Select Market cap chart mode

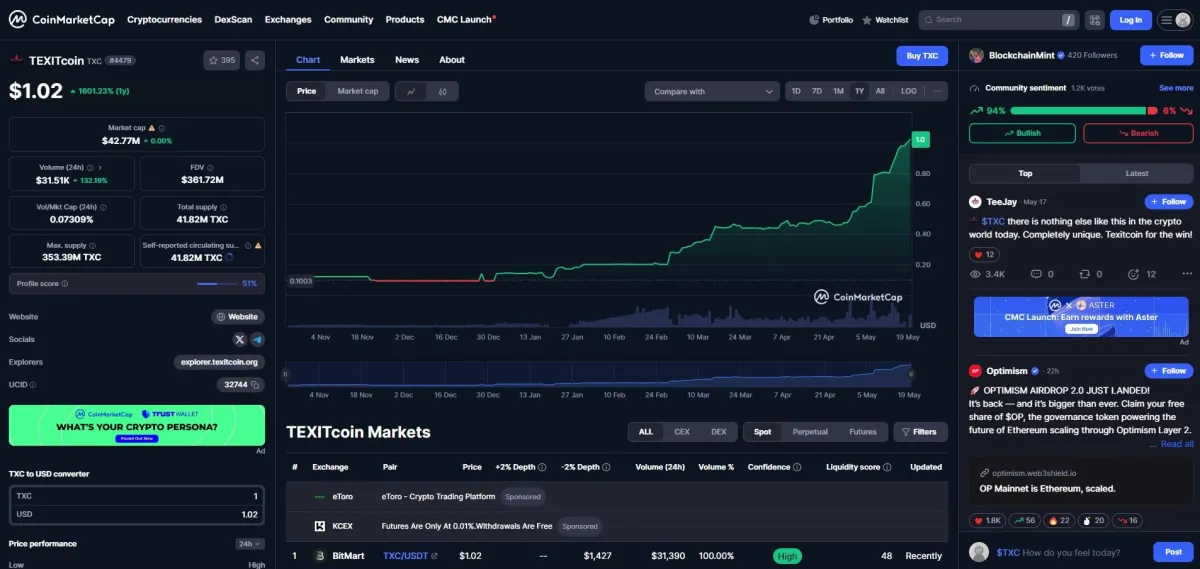pyautogui.click(x=358, y=91)
